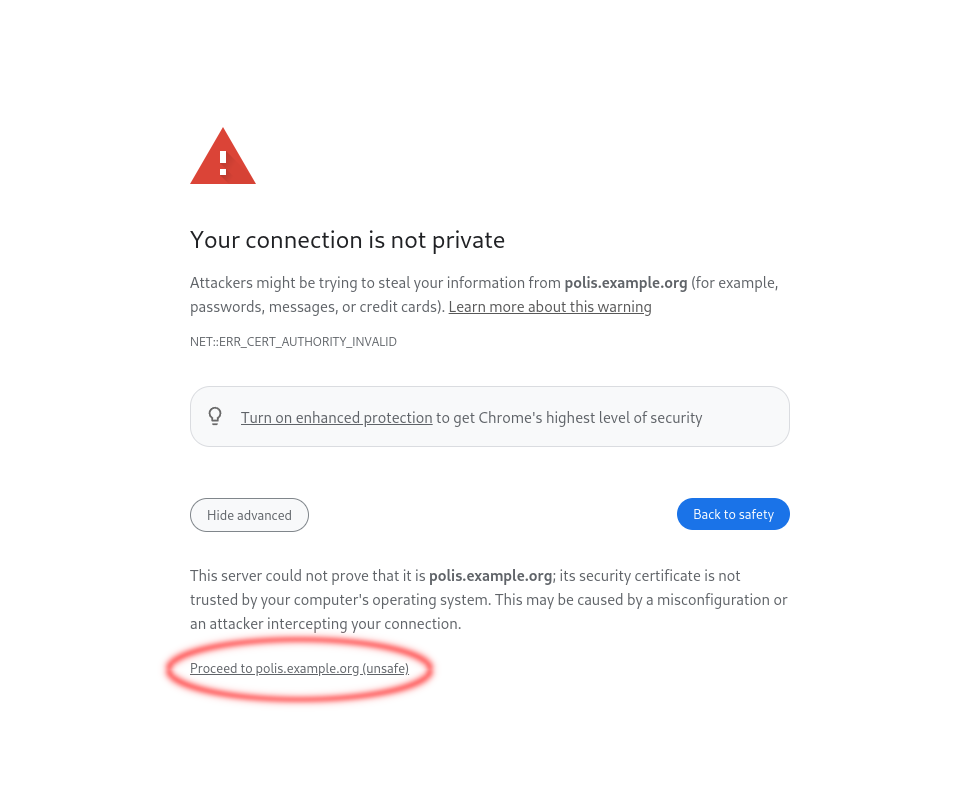Click the lightbulb icon in the protection banner
Screen dimensions: 980x800
click(x=215, y=416)
